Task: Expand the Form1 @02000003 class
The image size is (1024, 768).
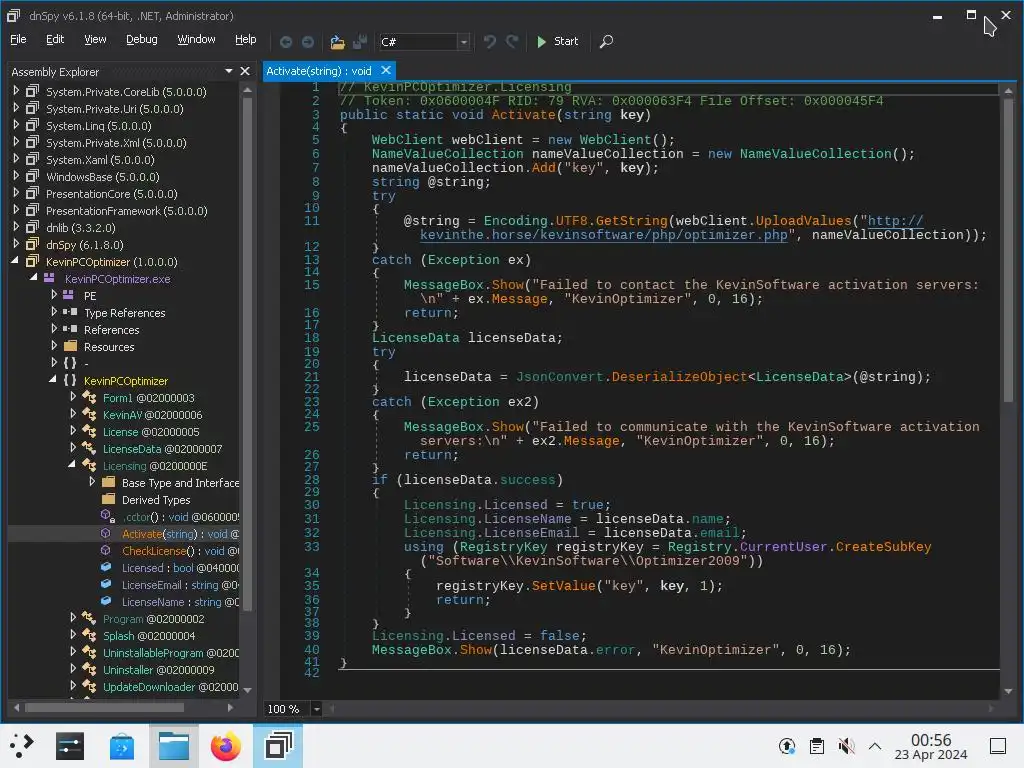Action: point(73,396)
